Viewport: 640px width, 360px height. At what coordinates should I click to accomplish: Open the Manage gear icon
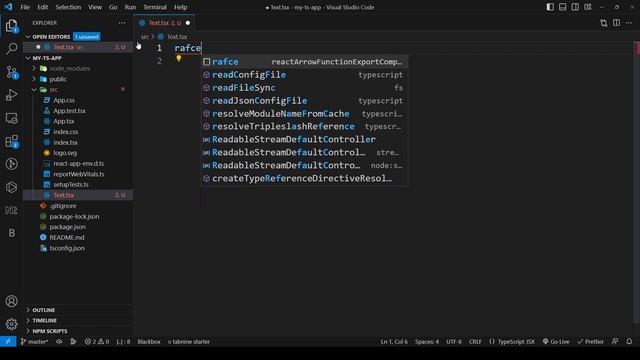pyautogui.click(x=11, y=324)
